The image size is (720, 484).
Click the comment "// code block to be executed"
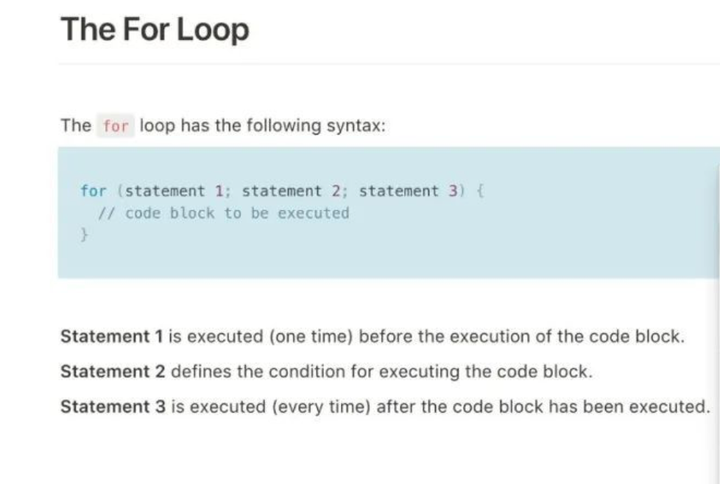pos(224,213)
